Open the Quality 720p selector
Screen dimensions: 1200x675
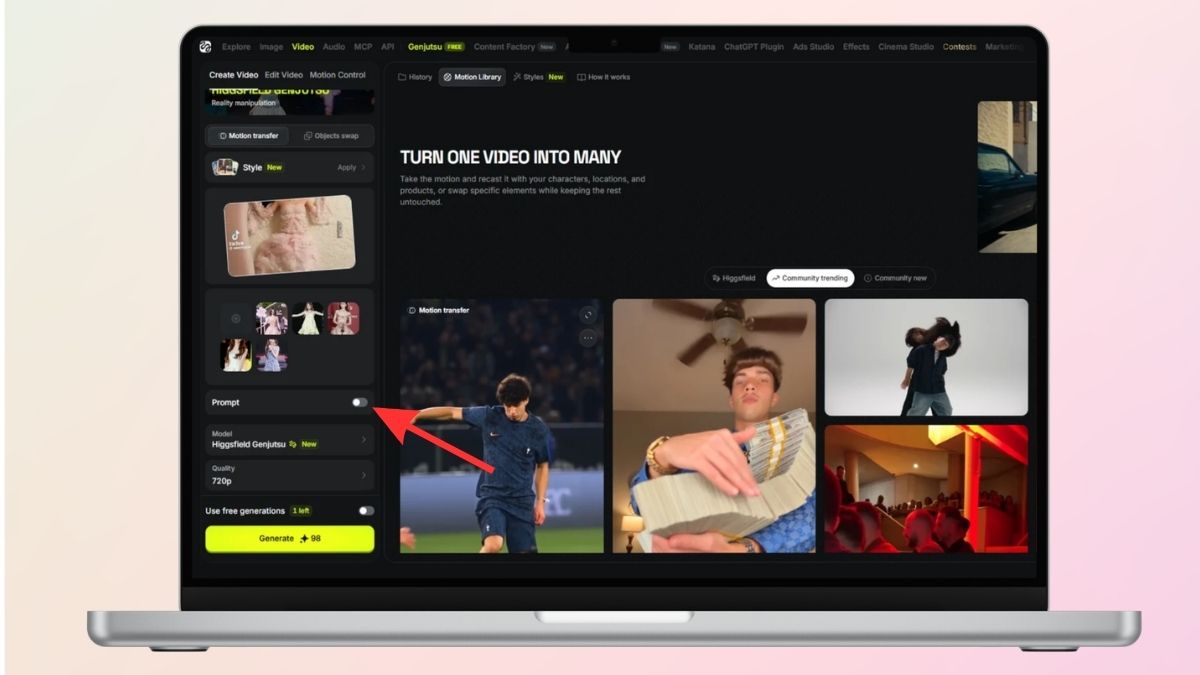tap(290, 475)
